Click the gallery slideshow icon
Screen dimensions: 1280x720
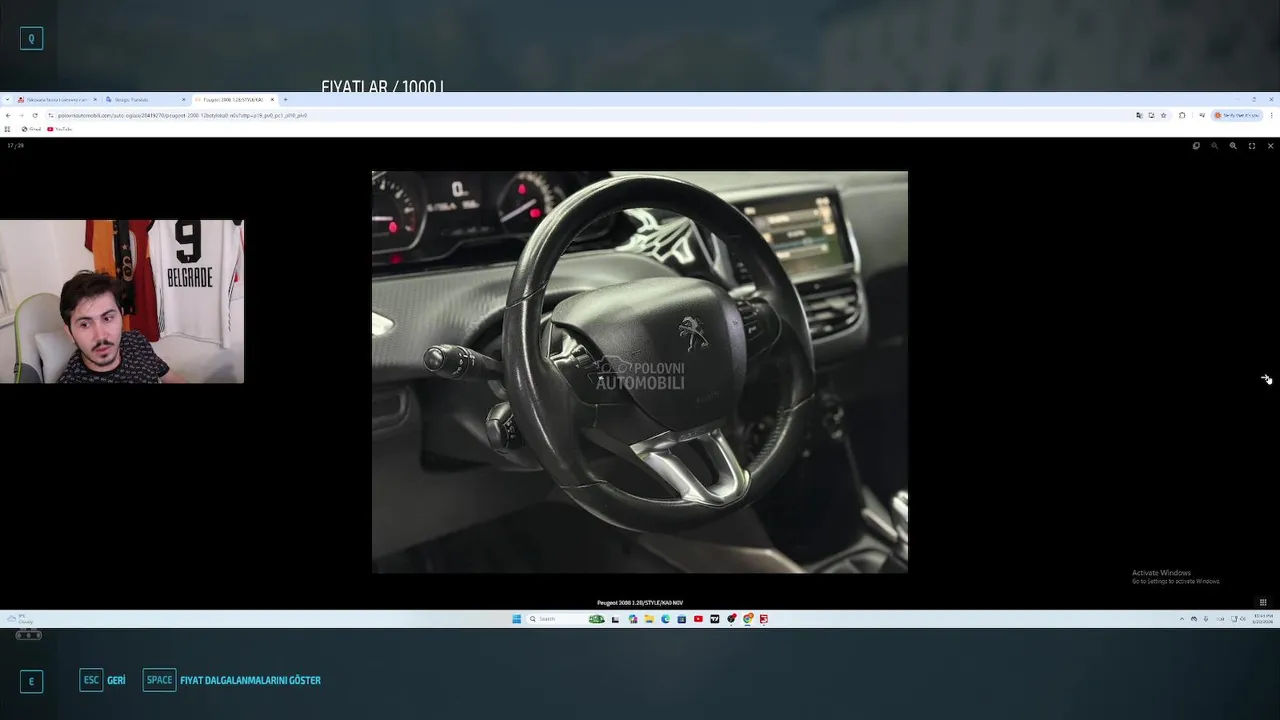click(x=1196, y=146)
